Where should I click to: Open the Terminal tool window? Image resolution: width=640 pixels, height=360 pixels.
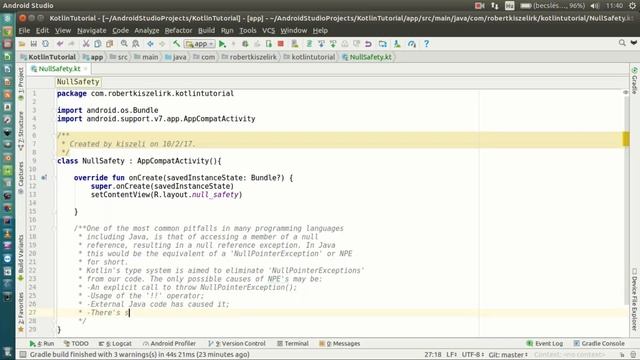click(x=293, y=344)
